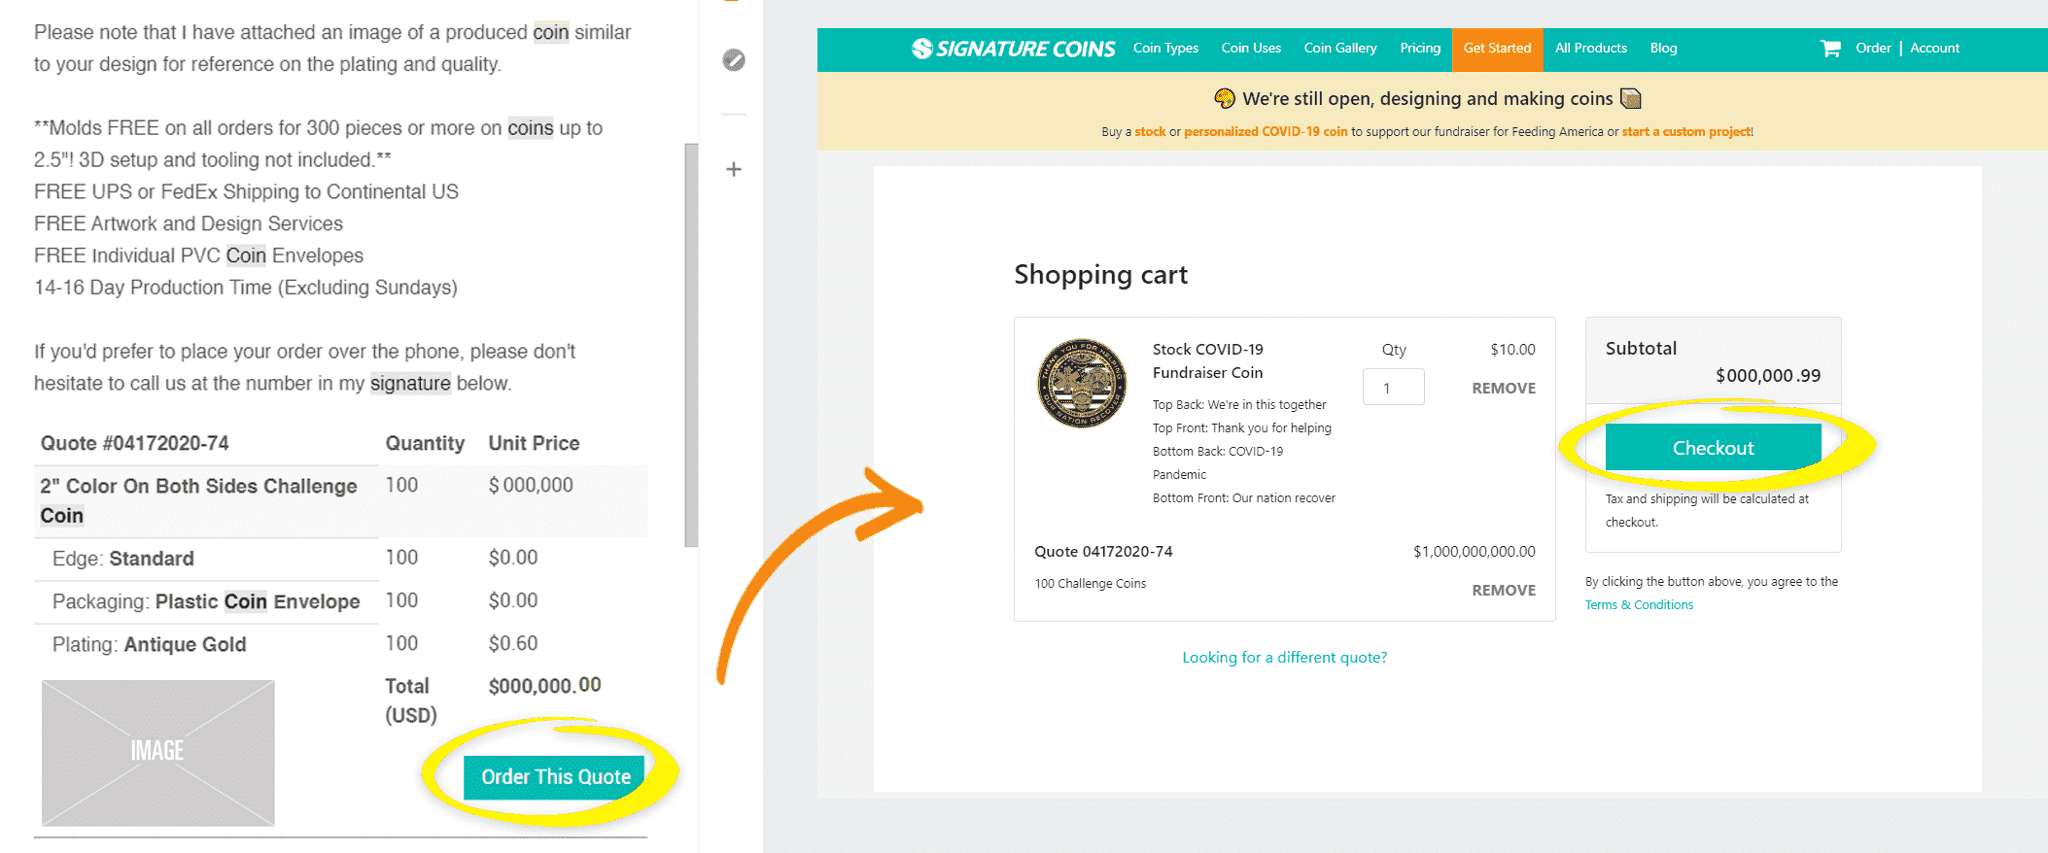Click the Order This Quote button
The image size is (2048, 853).
pyautogui.click(x=555, y=777)
